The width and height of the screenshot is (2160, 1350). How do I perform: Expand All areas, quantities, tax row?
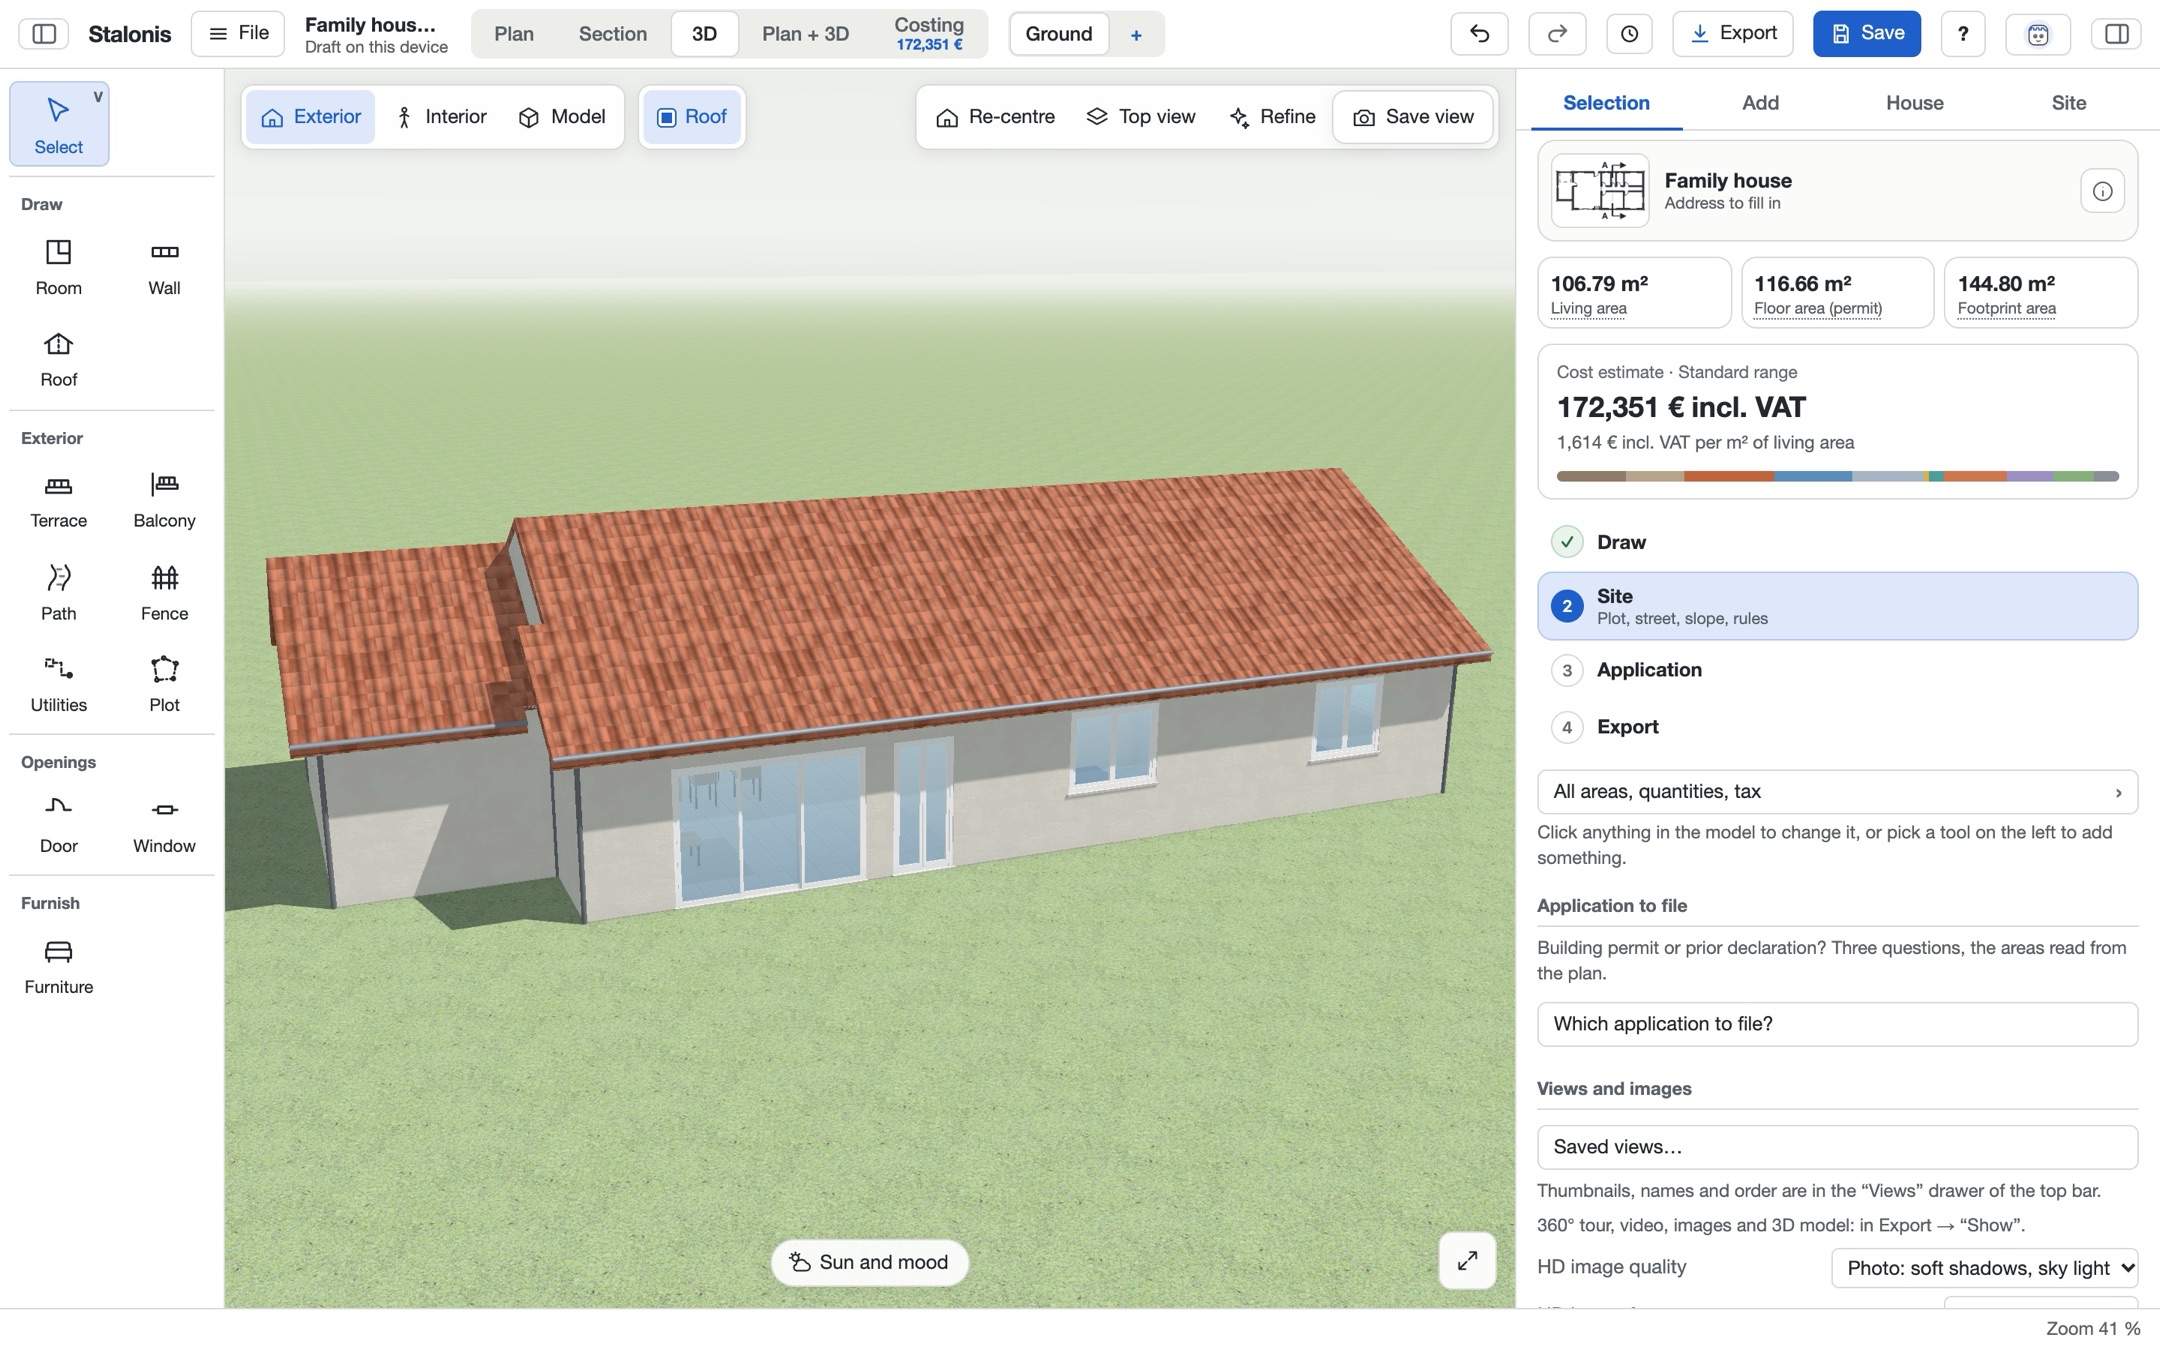(1837, 792)
